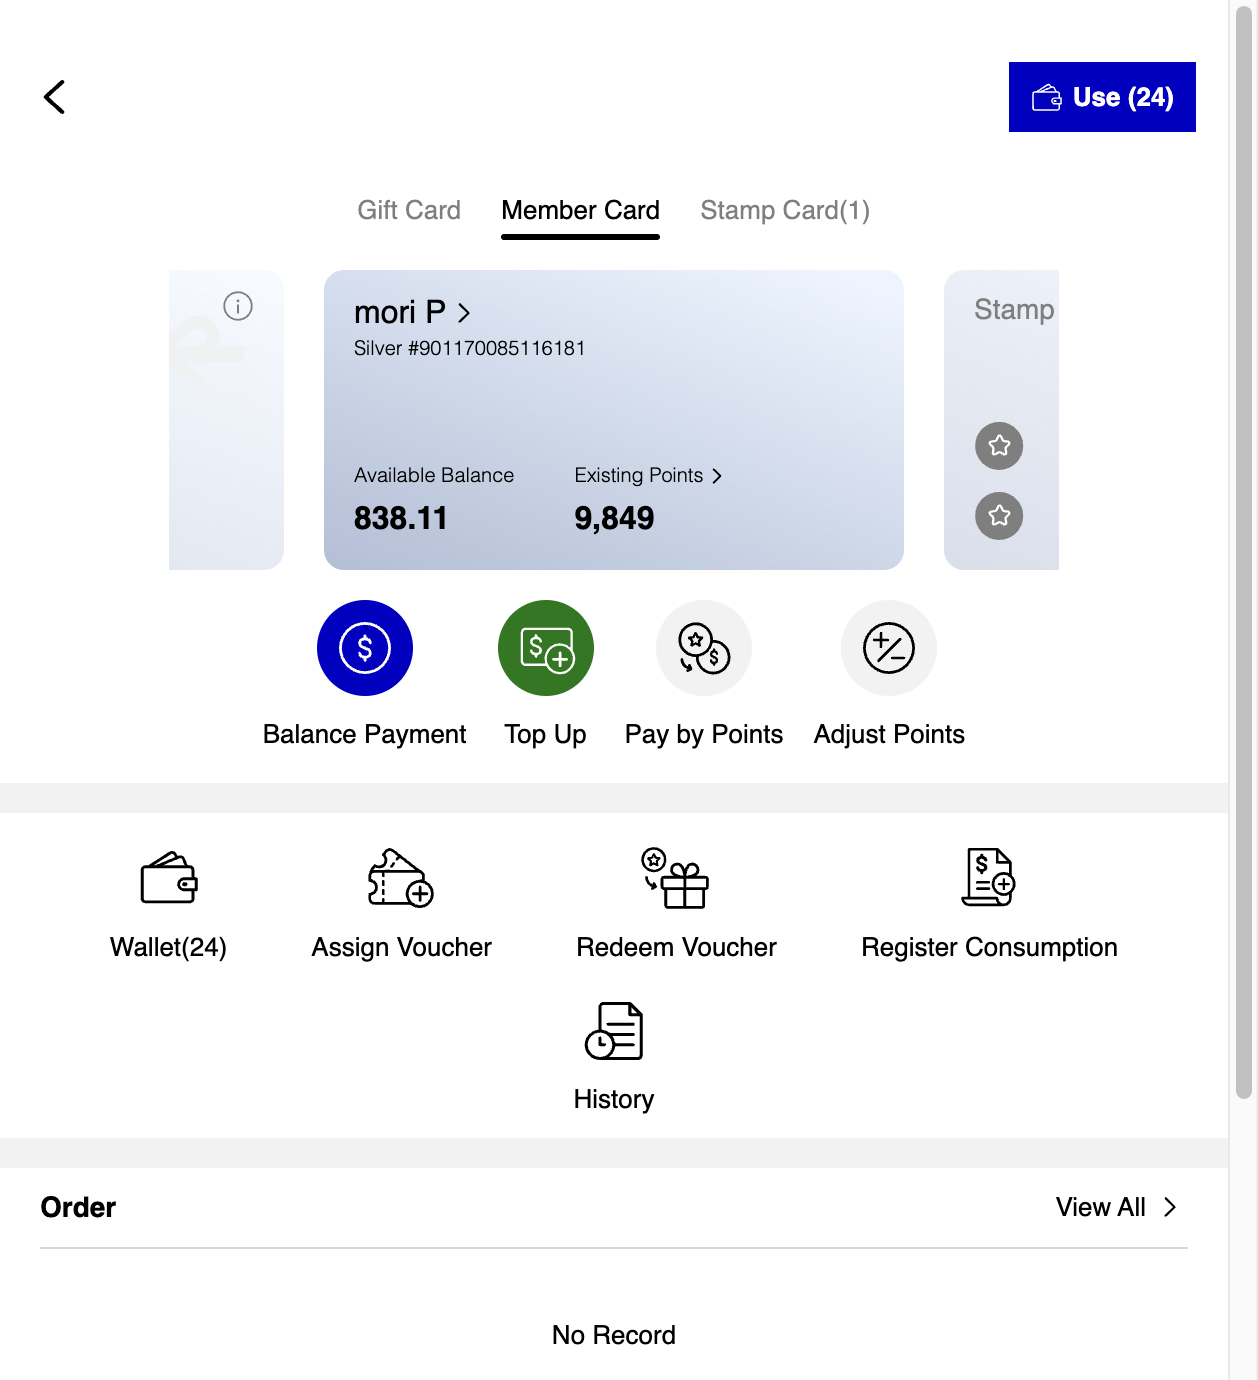The image size is (1258, 1380).
Task: Click the Register Consumption icon
Action: 989,878
